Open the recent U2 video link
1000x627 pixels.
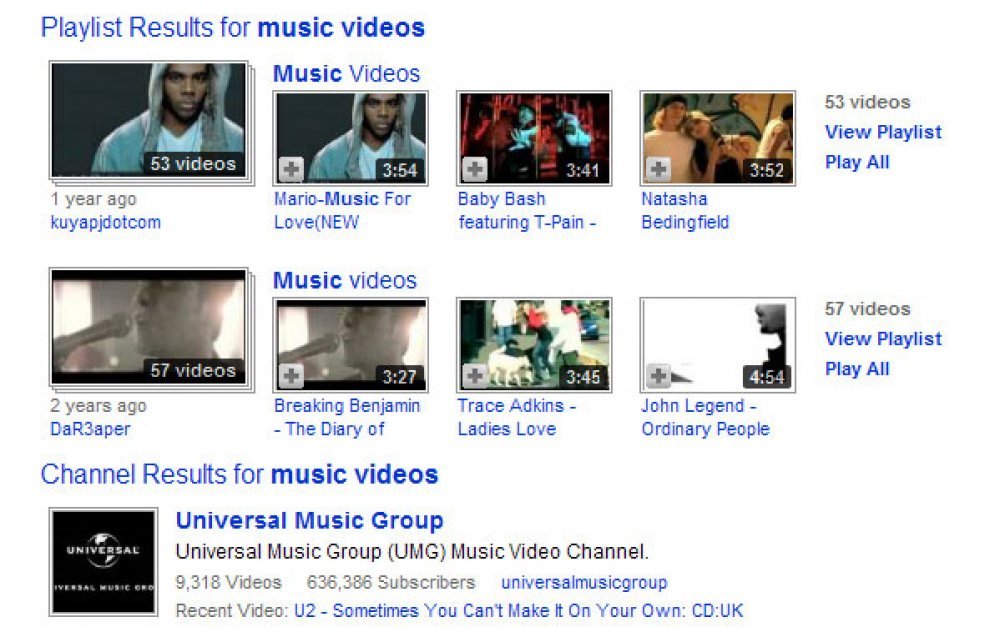[518, 610]
